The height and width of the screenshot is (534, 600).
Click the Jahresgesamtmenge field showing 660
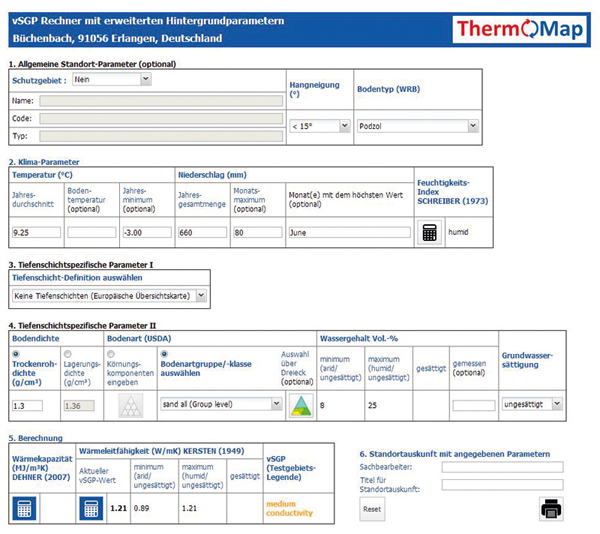pyautogui.click(x=202, y=232)
